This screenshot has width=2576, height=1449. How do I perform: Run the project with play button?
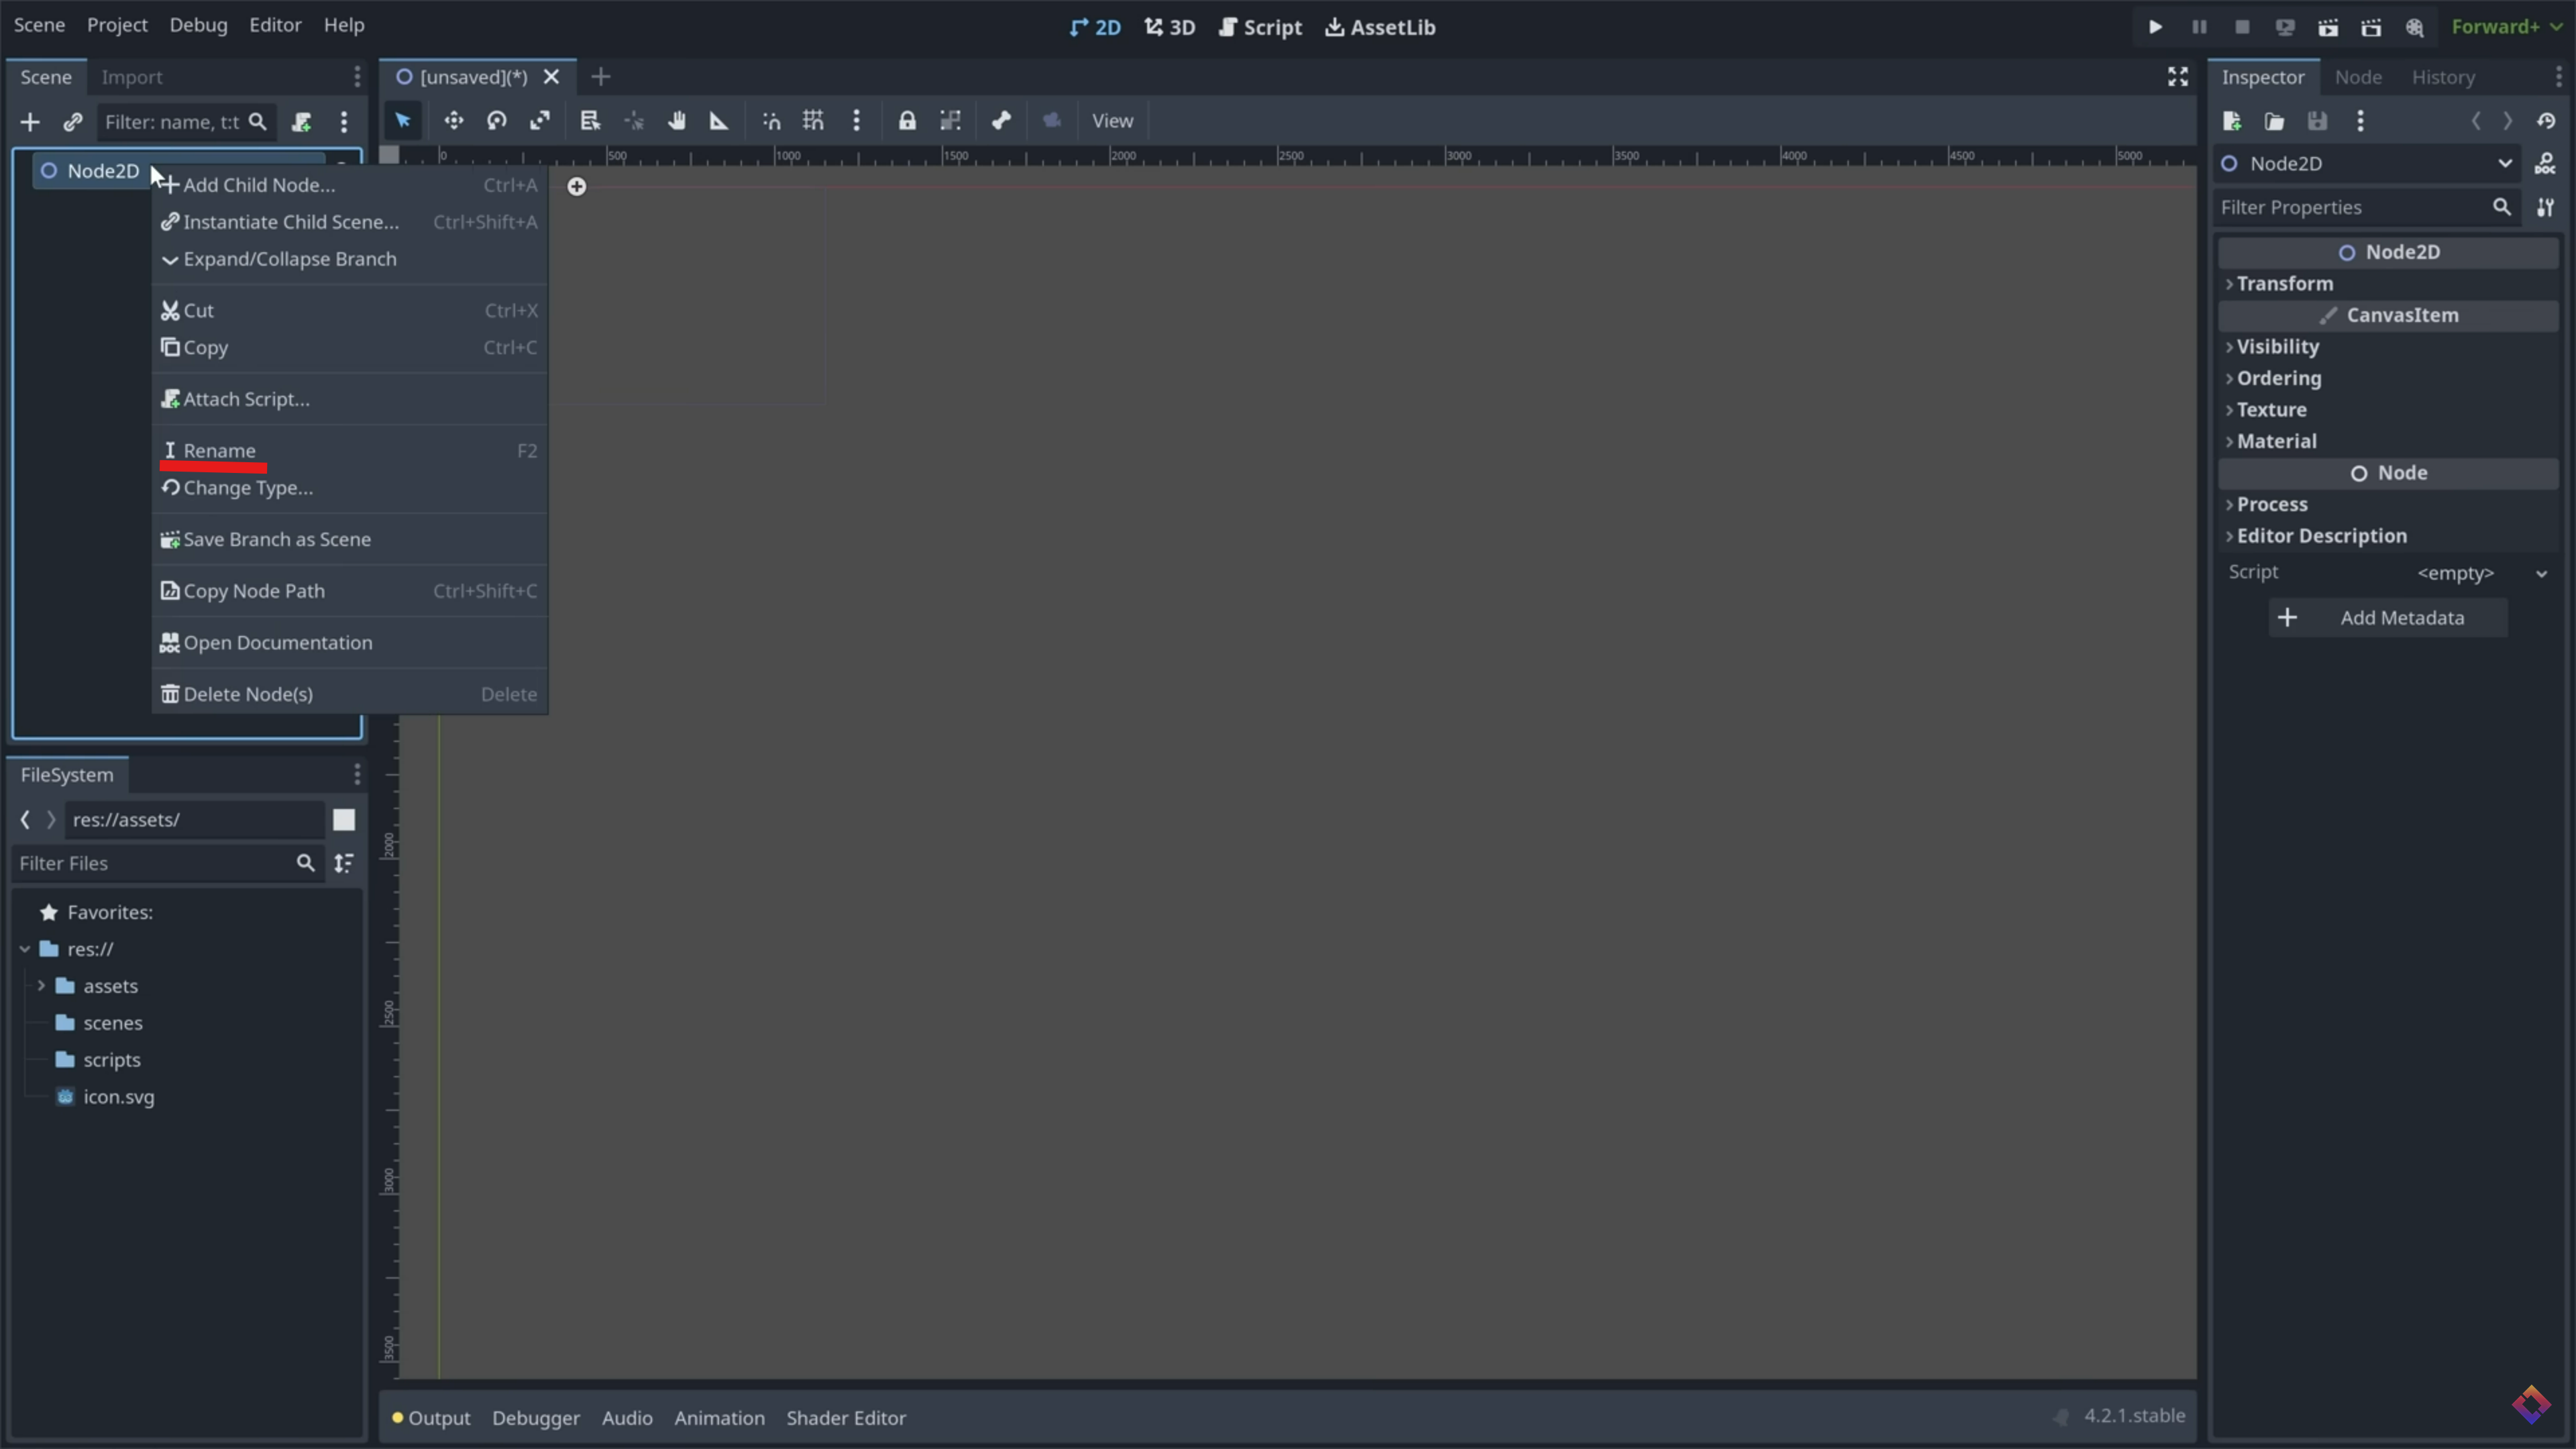point(2155,27)
